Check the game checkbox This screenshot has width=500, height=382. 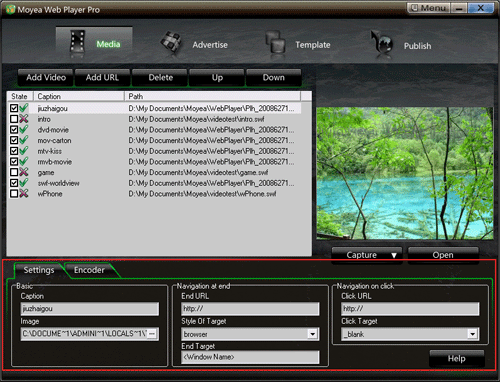click(x=14, y=172)
